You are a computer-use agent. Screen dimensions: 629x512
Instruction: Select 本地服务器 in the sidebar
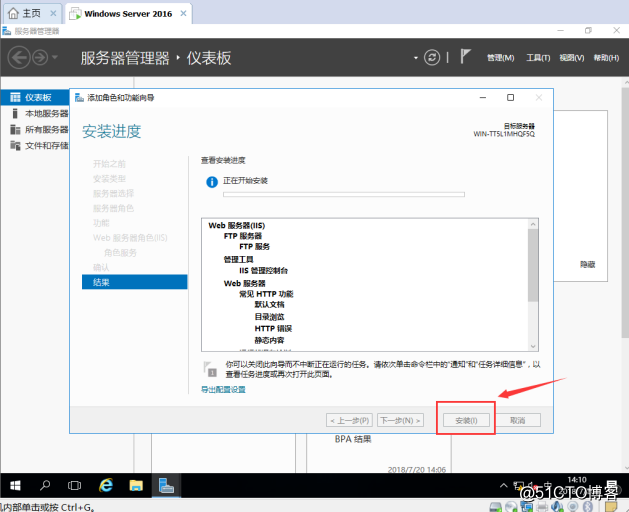click(35, 114)
